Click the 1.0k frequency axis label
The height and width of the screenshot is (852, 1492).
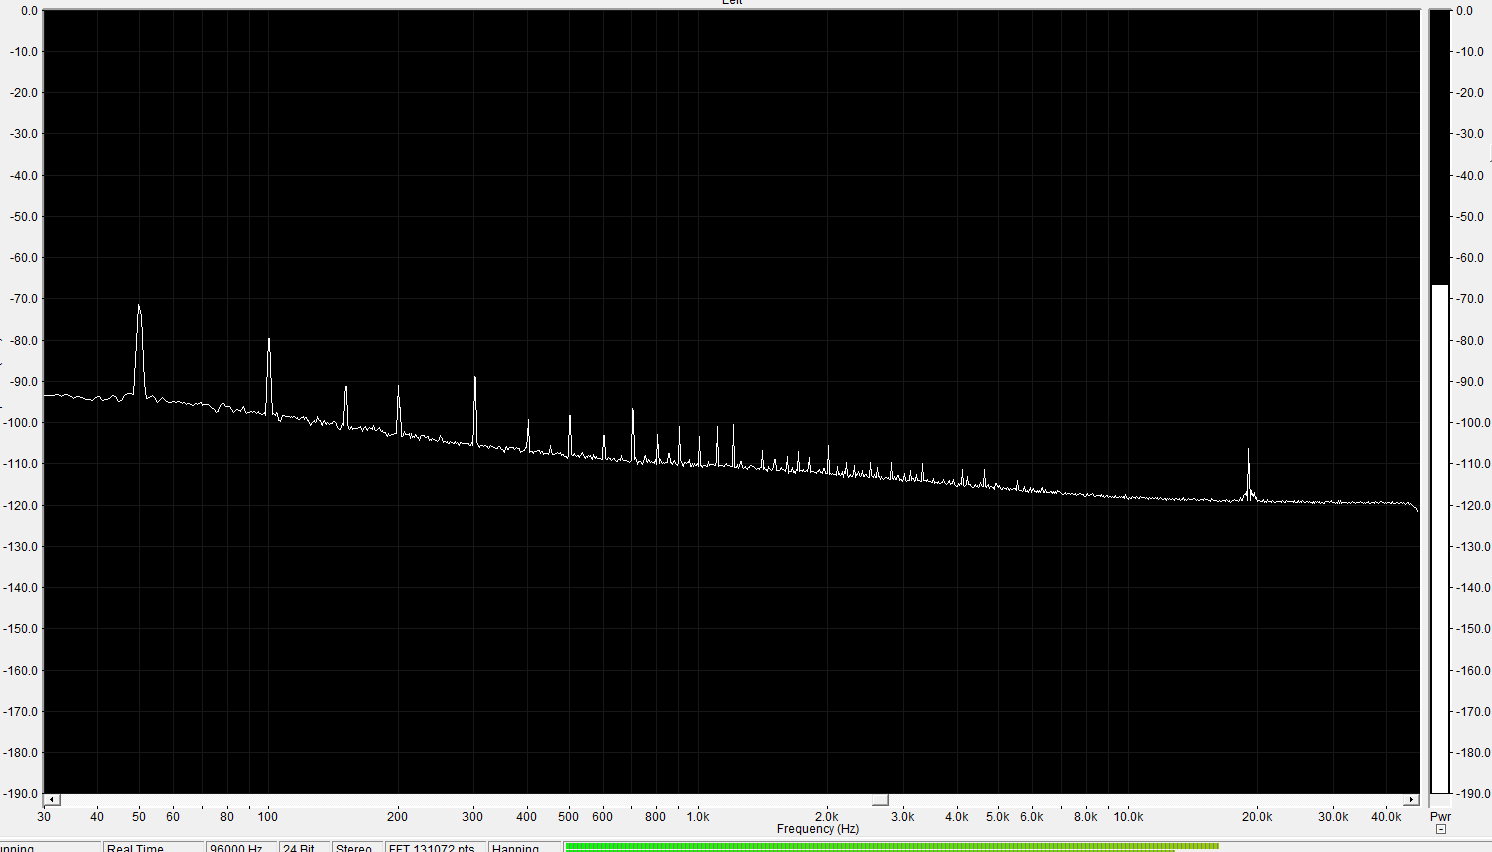[x=698, y=817]
